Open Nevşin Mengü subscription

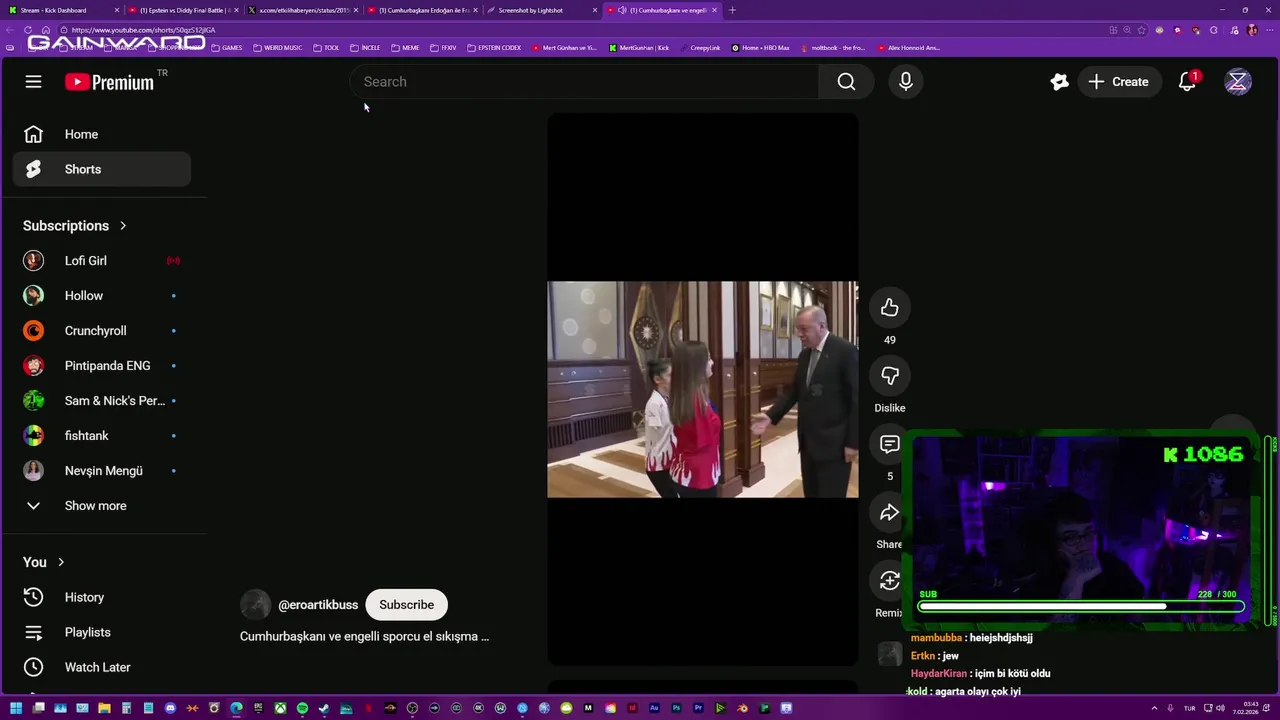click(x=101, y=471)
